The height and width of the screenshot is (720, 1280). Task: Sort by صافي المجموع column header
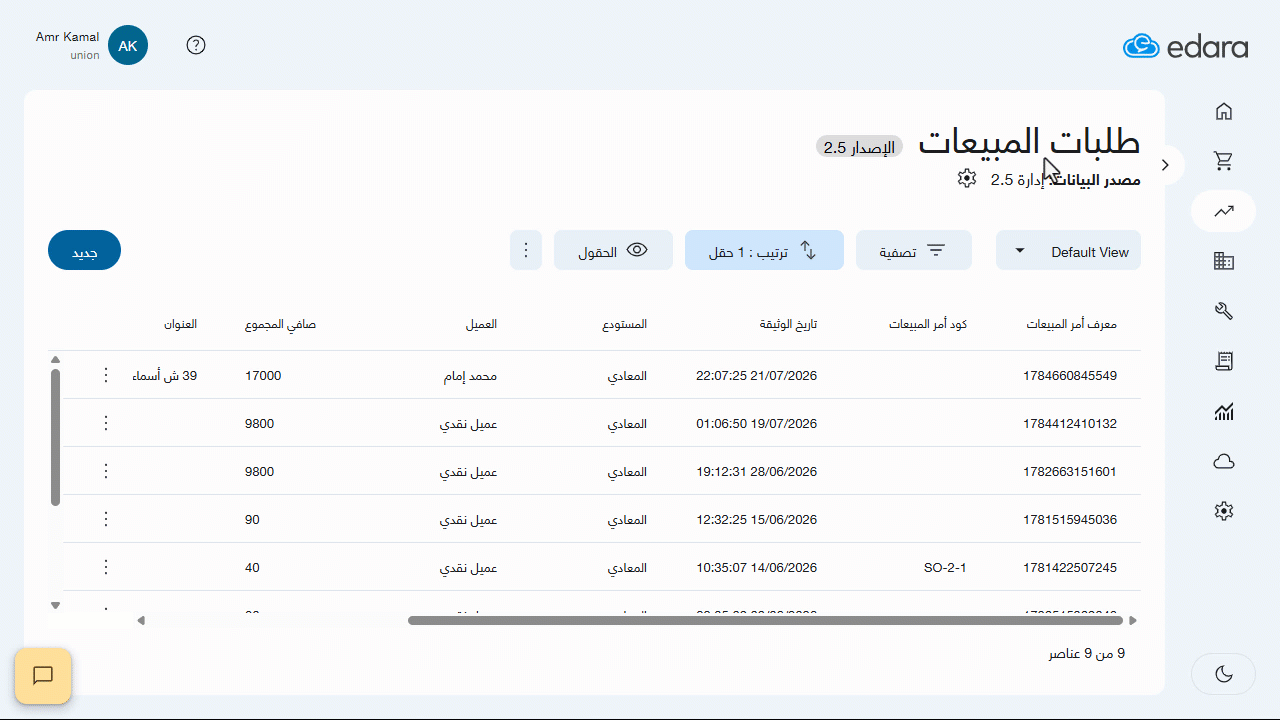[281, 324]
